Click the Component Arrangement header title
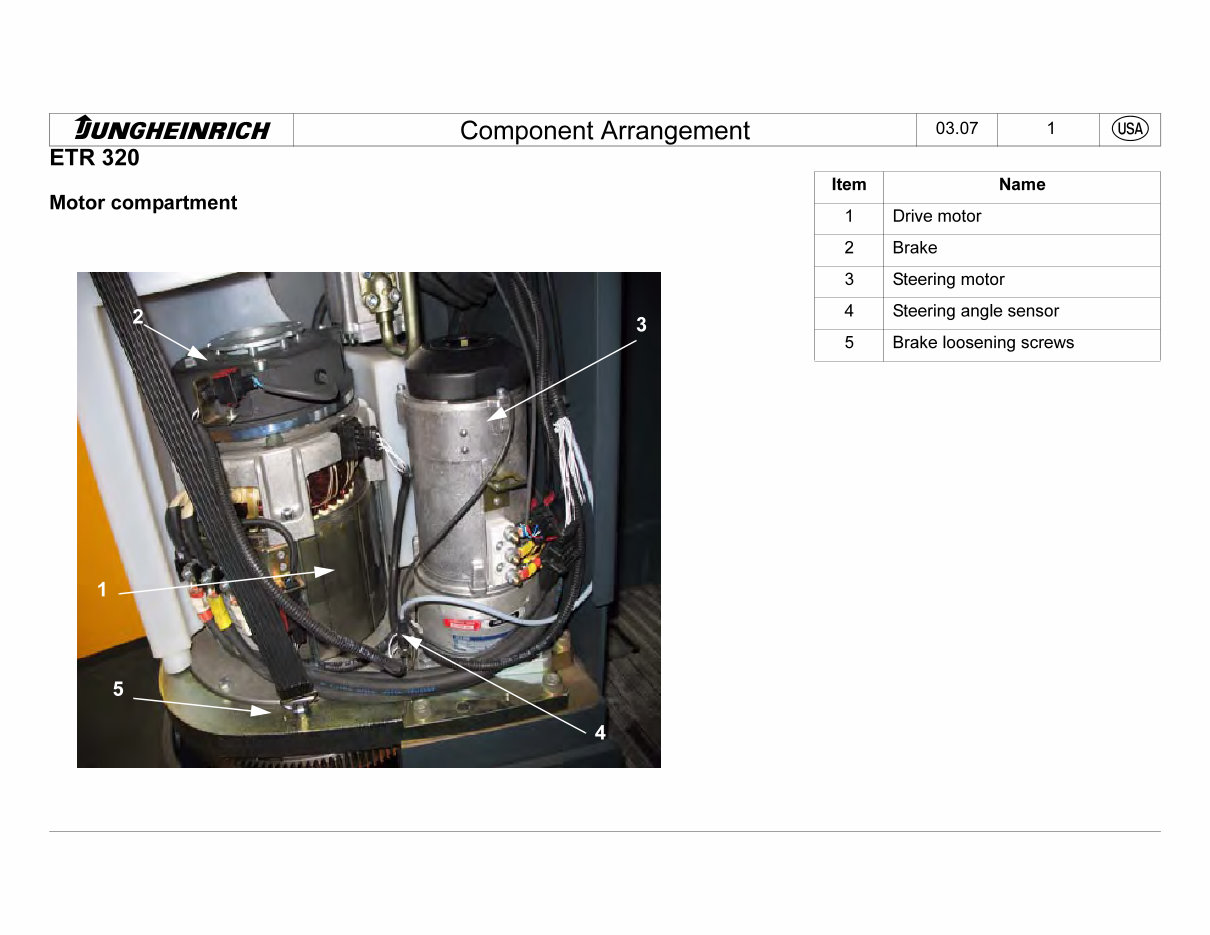This screenshot has height=935, width=1210. click(603, 131)
